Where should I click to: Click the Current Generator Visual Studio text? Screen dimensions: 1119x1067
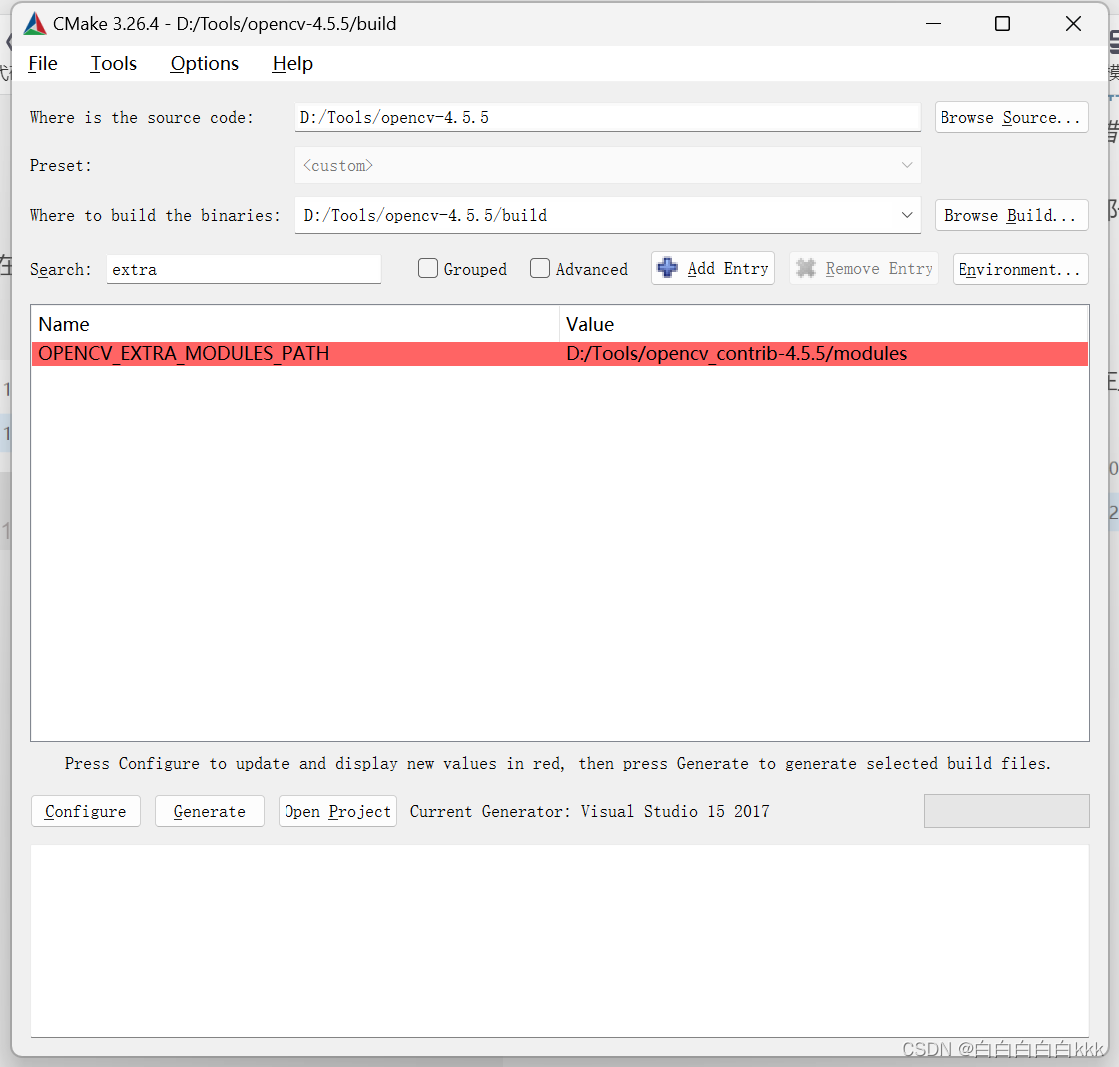589,811
